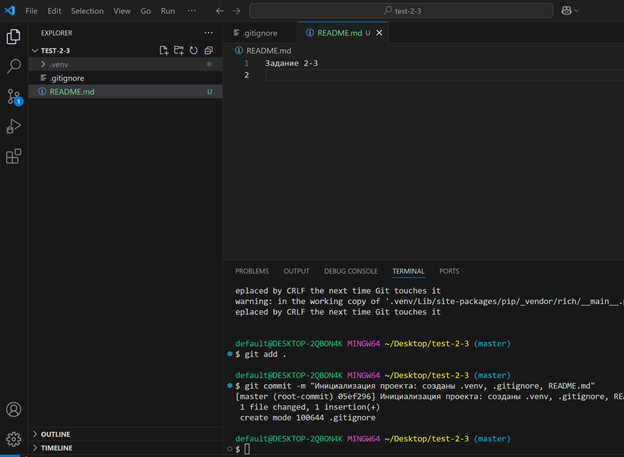Open the Explorer view in activity bar
624x457 pixels.
[x=14, y=37]
